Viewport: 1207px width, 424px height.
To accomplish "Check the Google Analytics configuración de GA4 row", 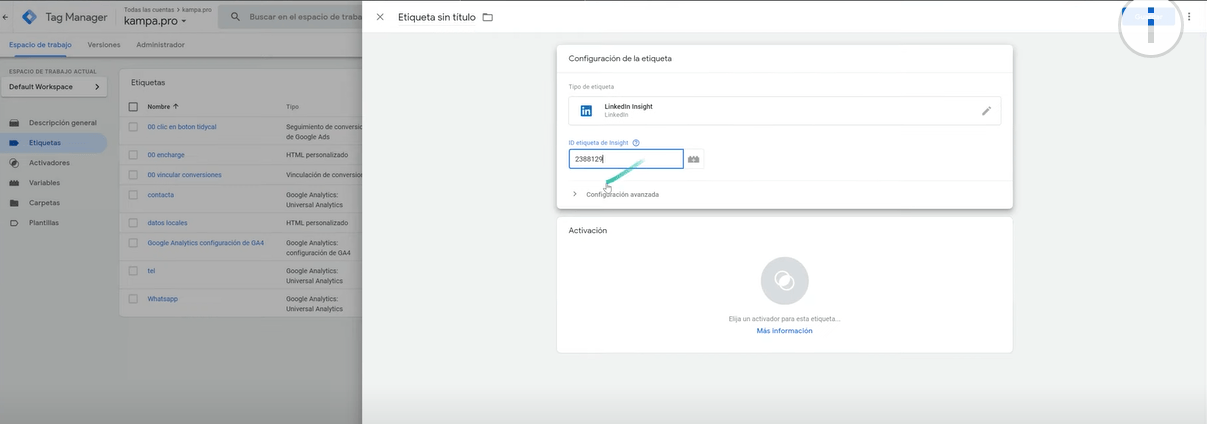I will [133, 243].
